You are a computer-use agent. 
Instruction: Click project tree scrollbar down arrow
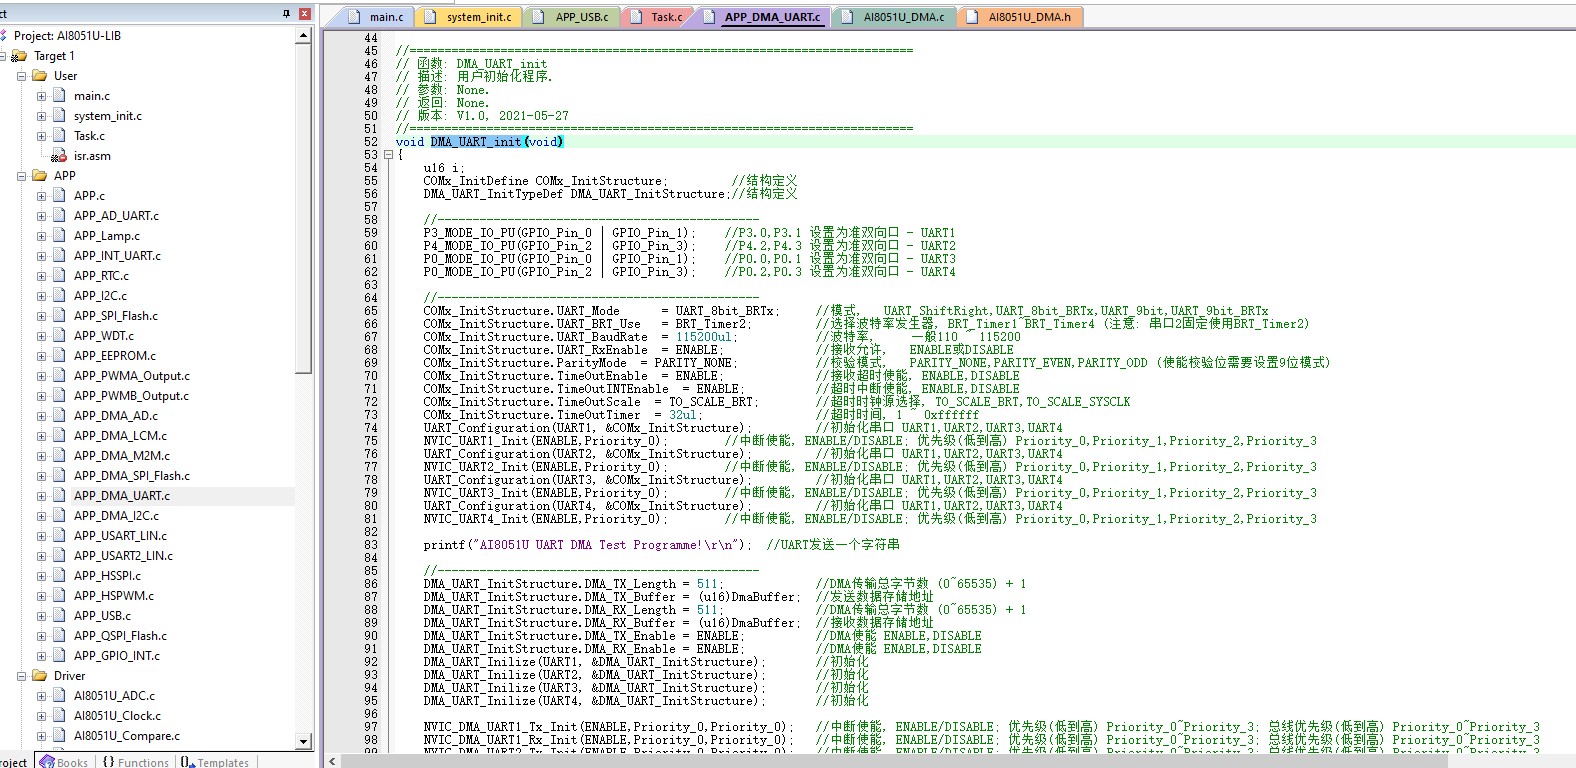304,742
